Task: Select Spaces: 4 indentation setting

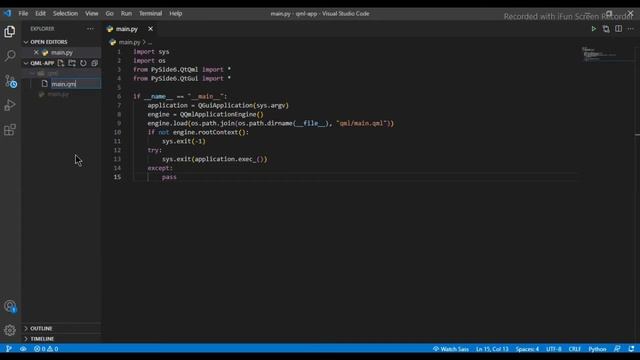Action: coord(527,349)
